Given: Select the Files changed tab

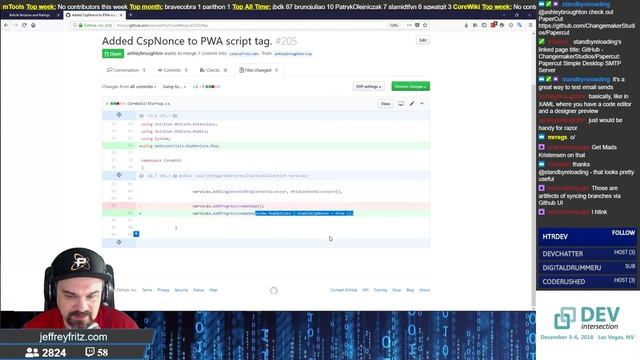Looking at the screenshot, I should [x=259, y=70].
